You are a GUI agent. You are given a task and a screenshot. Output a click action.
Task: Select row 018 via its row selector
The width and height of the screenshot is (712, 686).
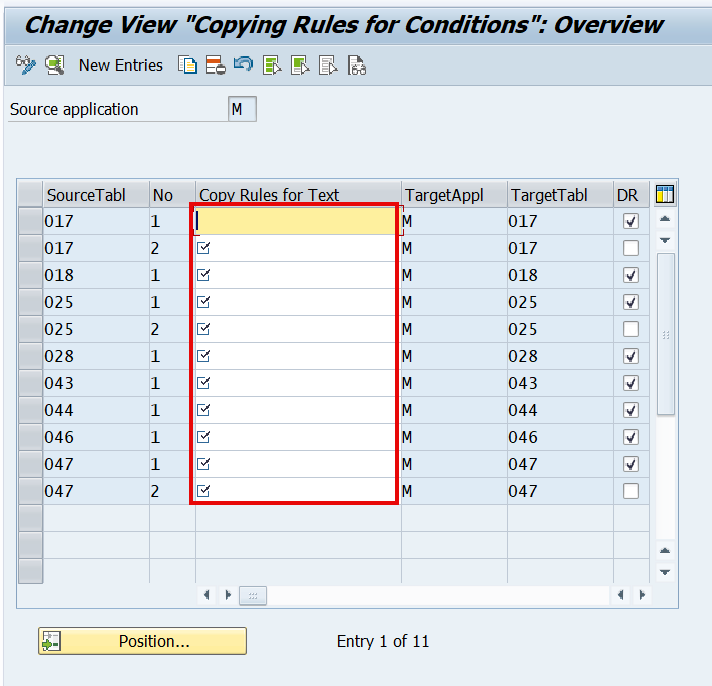click(x=30, y=275)
